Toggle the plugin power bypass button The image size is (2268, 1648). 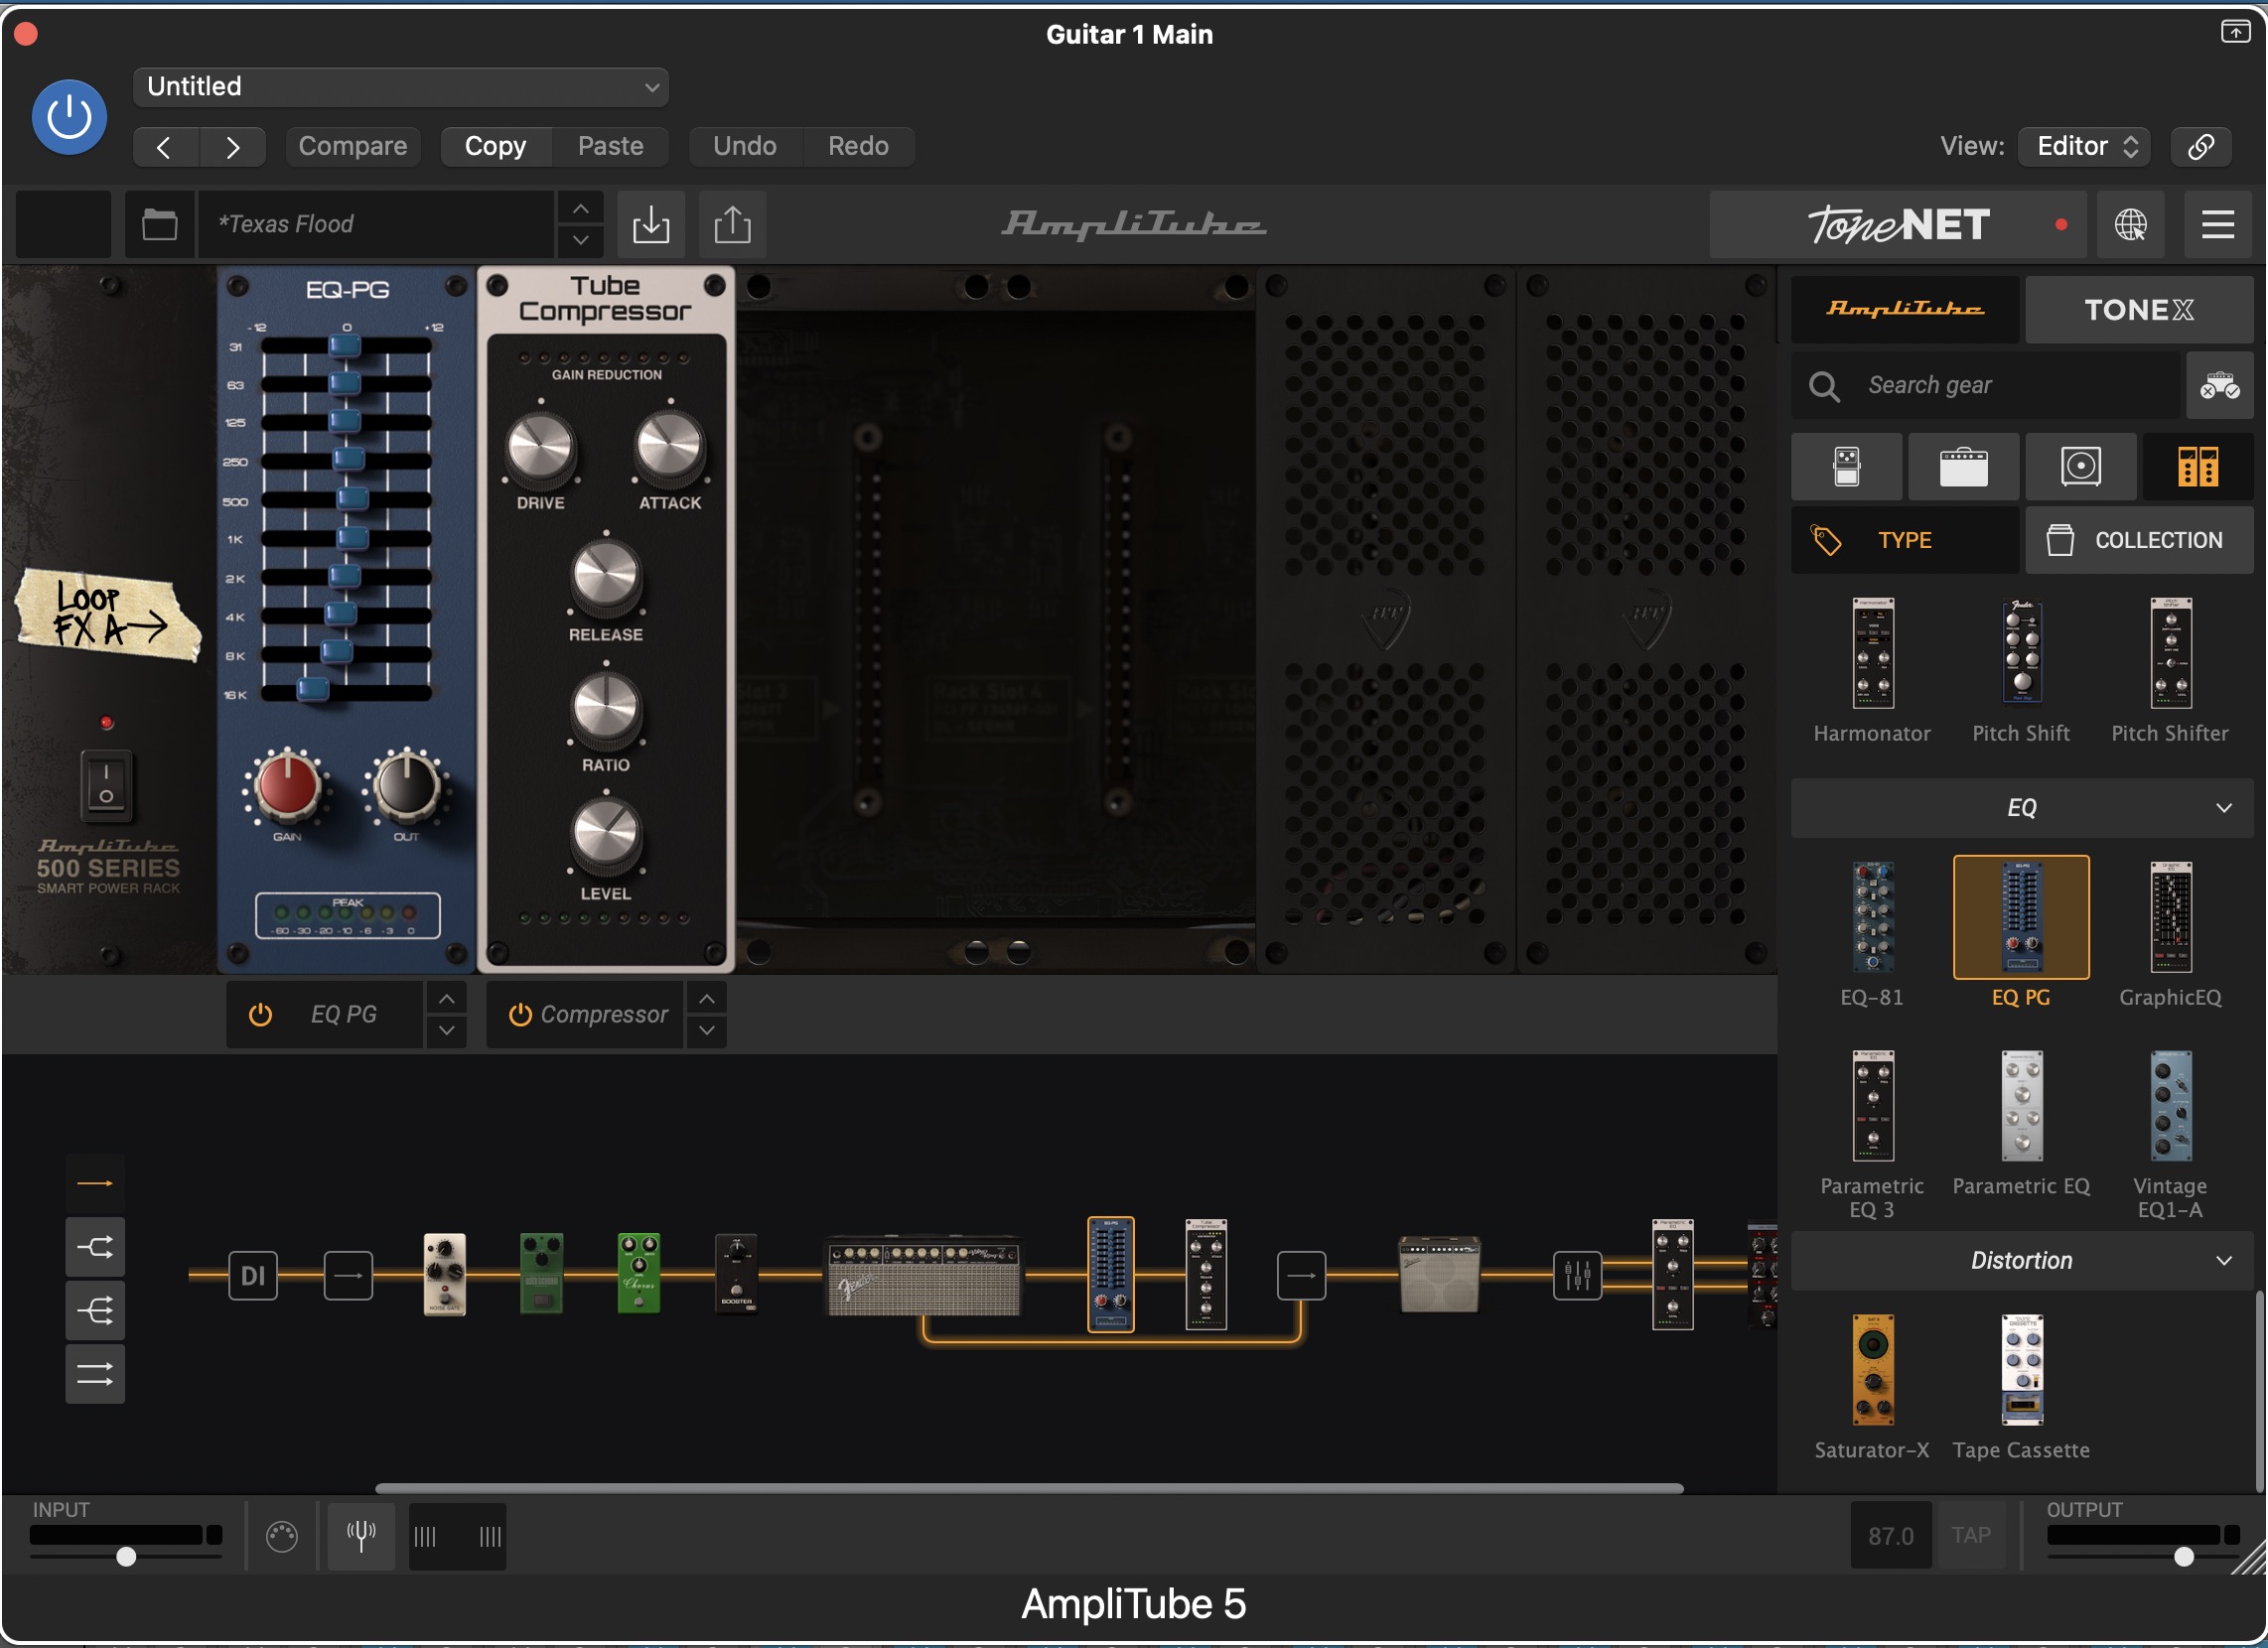[69, 117]
